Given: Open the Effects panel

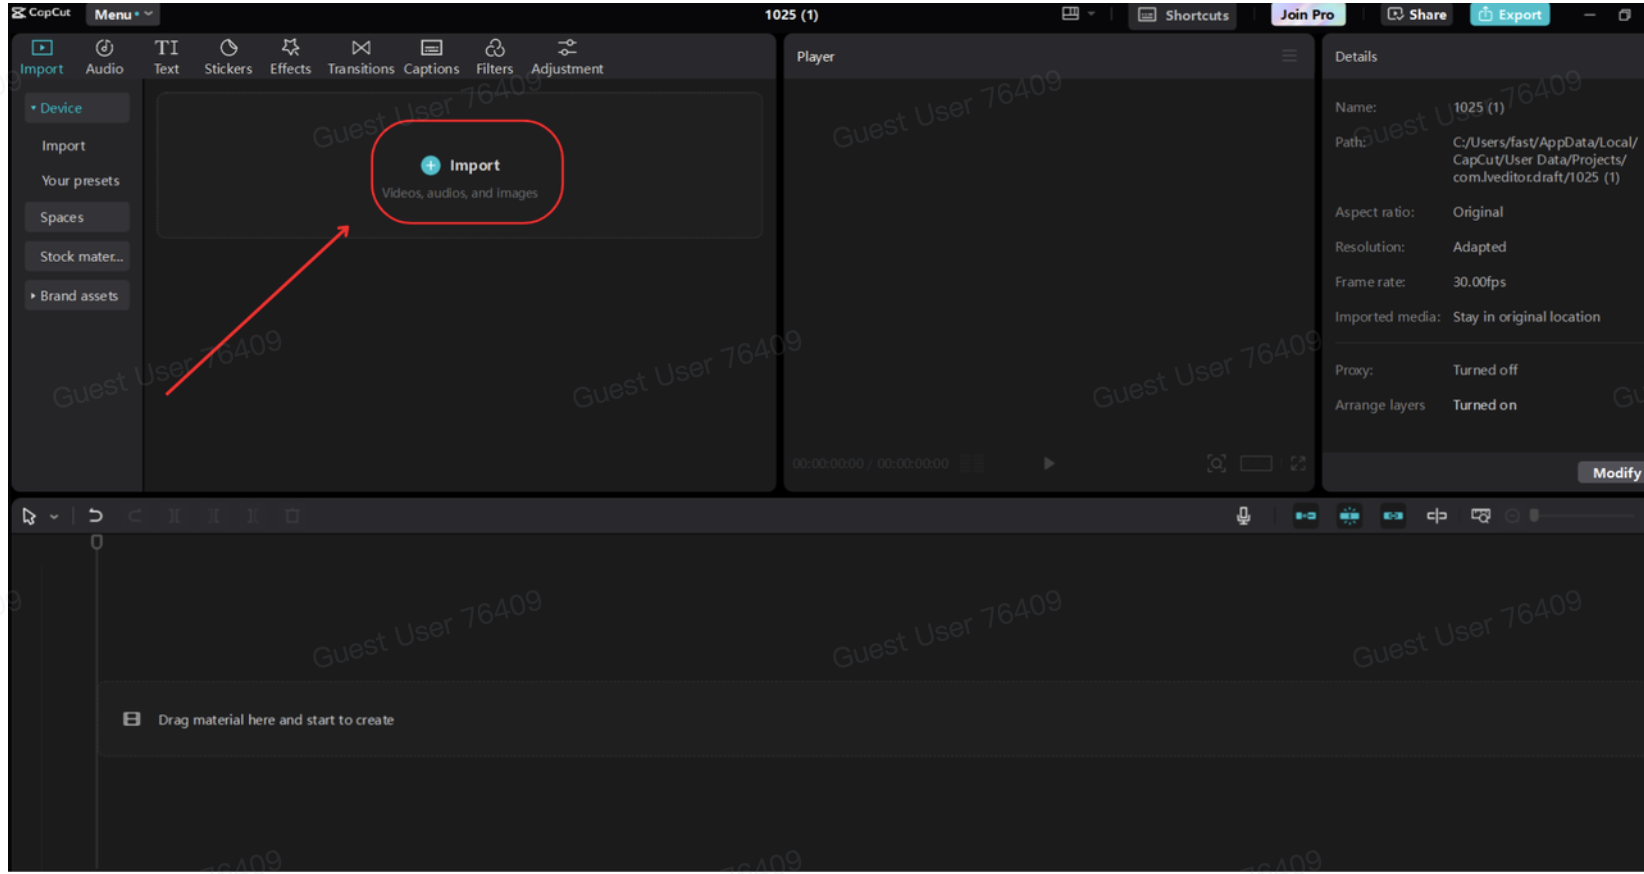Looking at the screenshot, I should click(290, 57).
